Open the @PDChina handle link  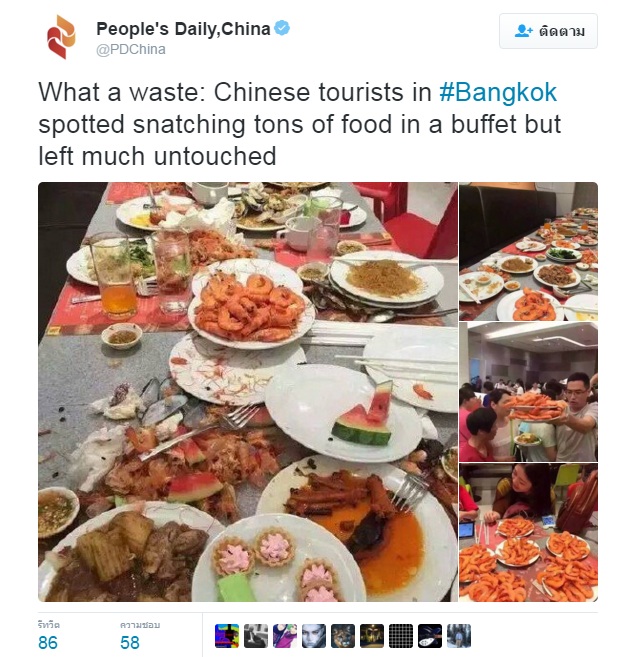point(131,49)
